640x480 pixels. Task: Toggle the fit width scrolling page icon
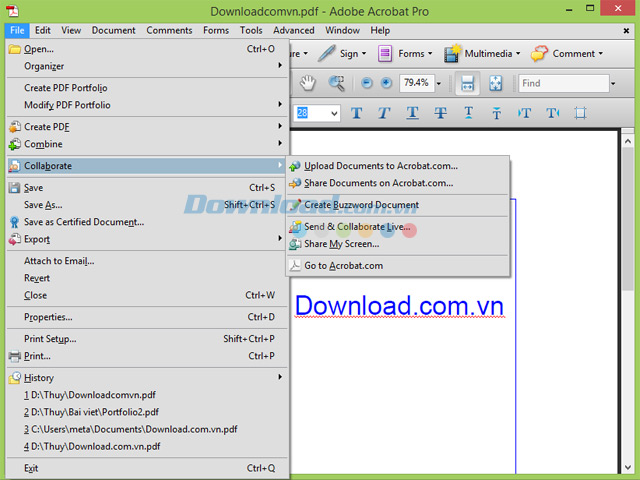point(467,83)
